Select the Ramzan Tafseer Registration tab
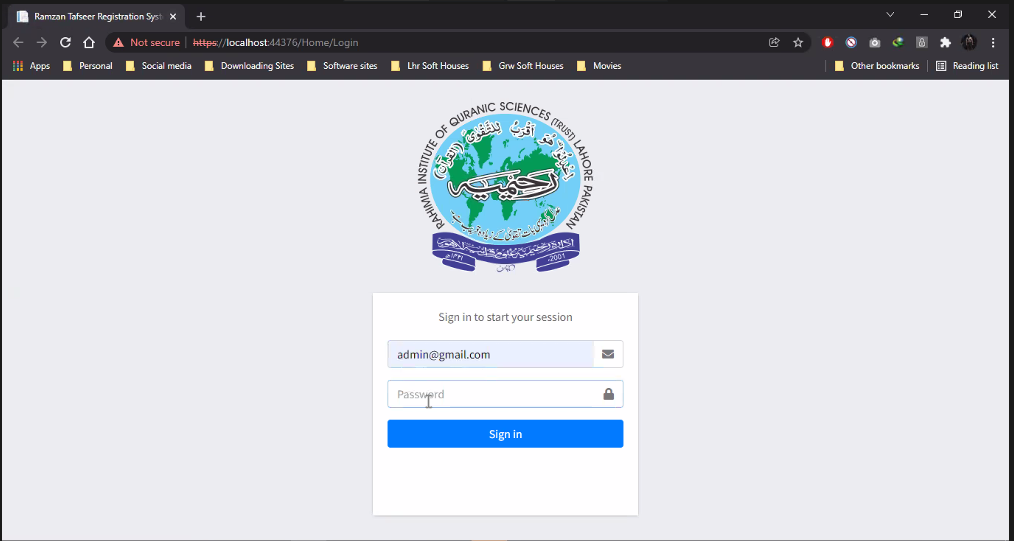The height and width of the screenshot is (541, 1014). pos(97,17)
